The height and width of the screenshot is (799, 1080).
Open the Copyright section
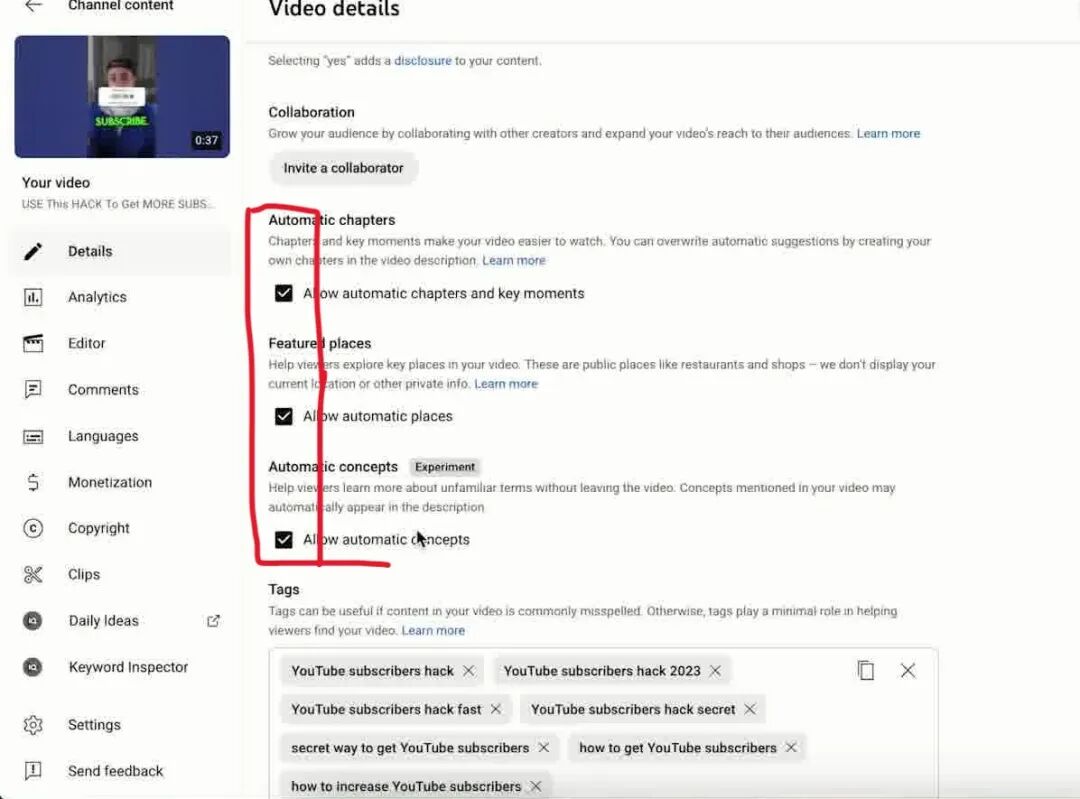(x=96, y=528)
